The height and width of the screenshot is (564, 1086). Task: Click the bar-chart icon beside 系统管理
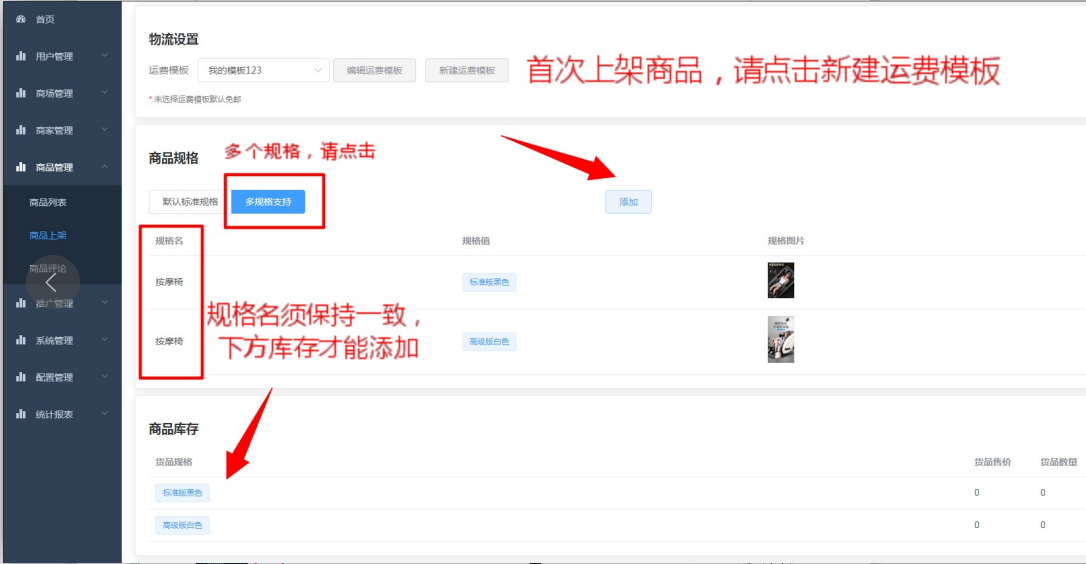(x=21, y=340)
